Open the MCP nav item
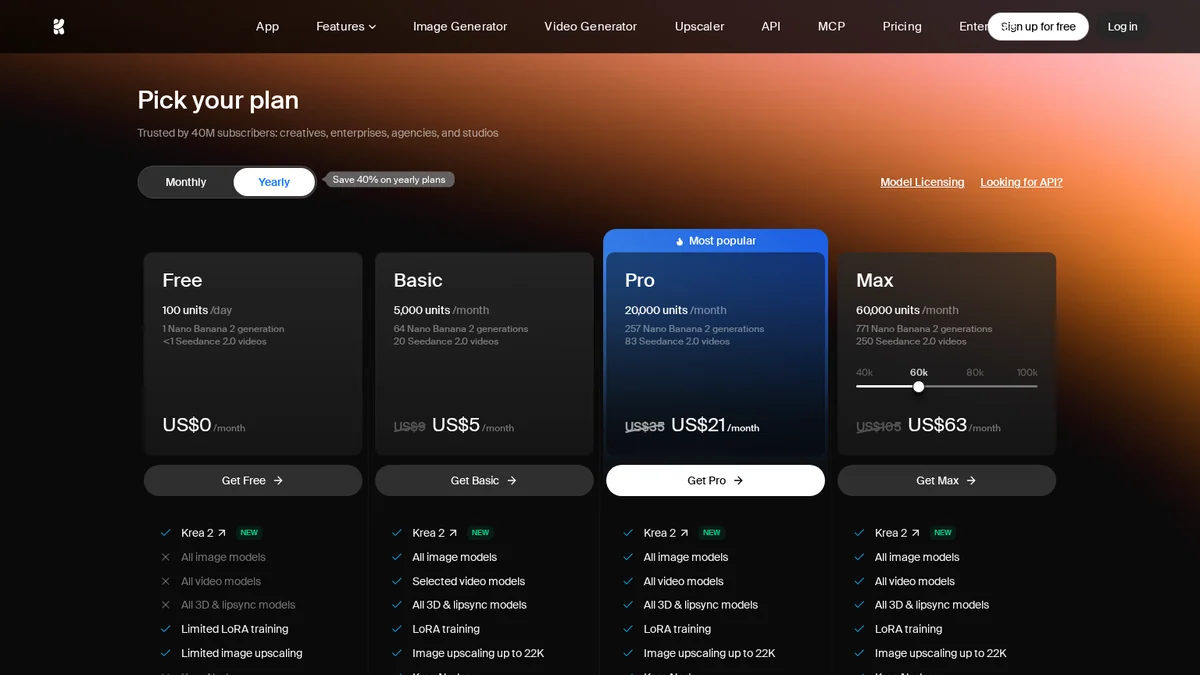 point(831,27)
